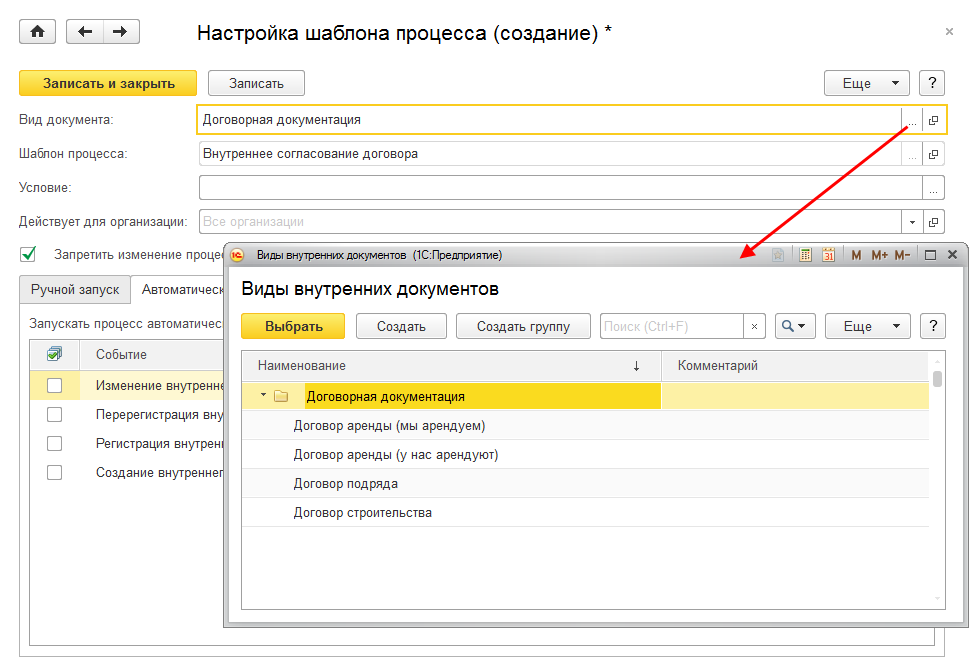
Task: Click the Комментарий column header
Action: tap(795, 366)
